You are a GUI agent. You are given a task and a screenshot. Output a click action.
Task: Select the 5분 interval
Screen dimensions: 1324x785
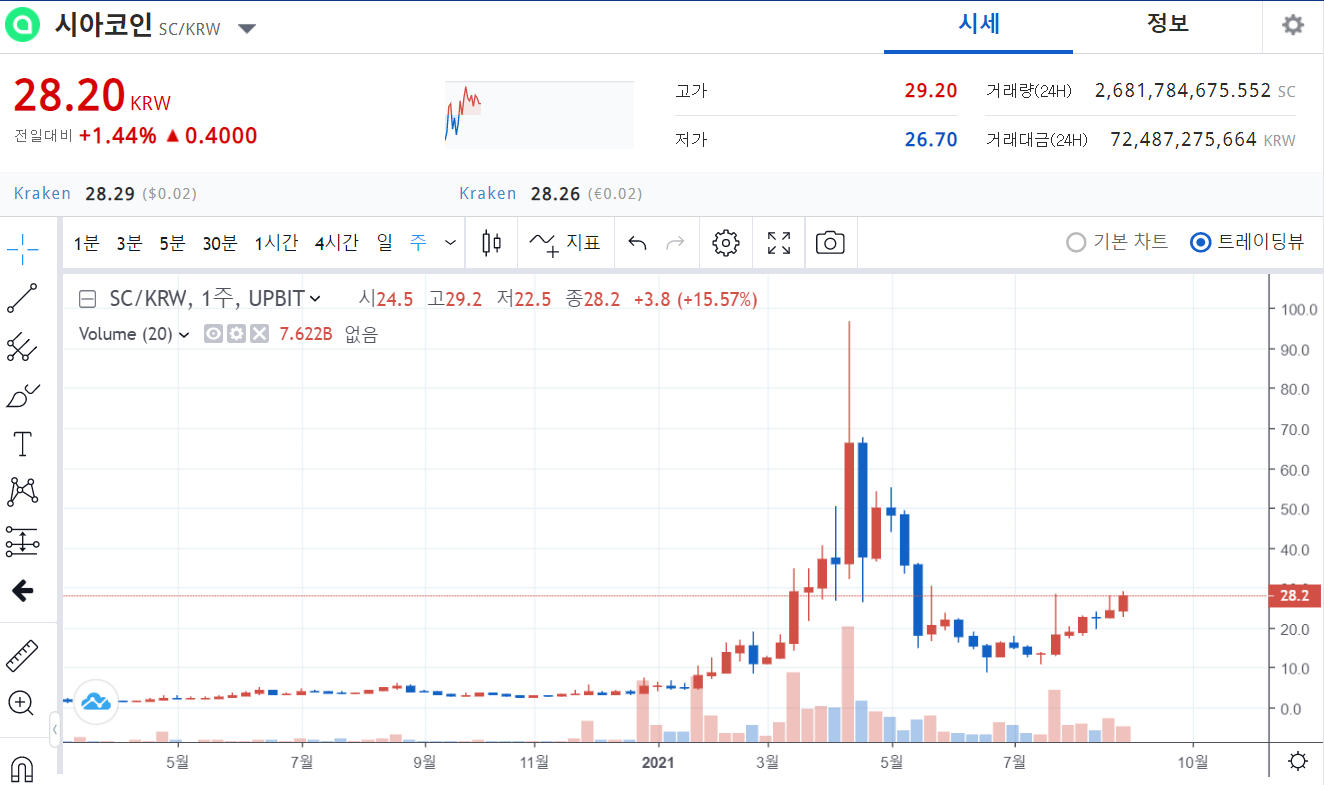click(x=172, y=242)
